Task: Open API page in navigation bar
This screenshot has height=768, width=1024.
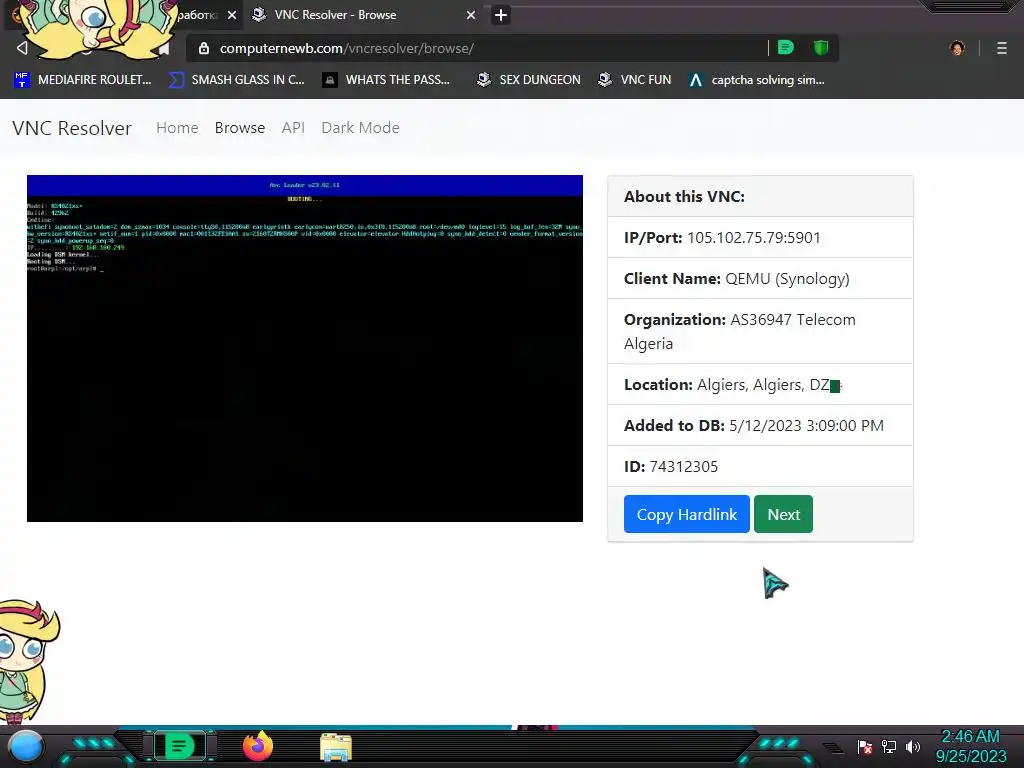Action: (x=293, y=128)
